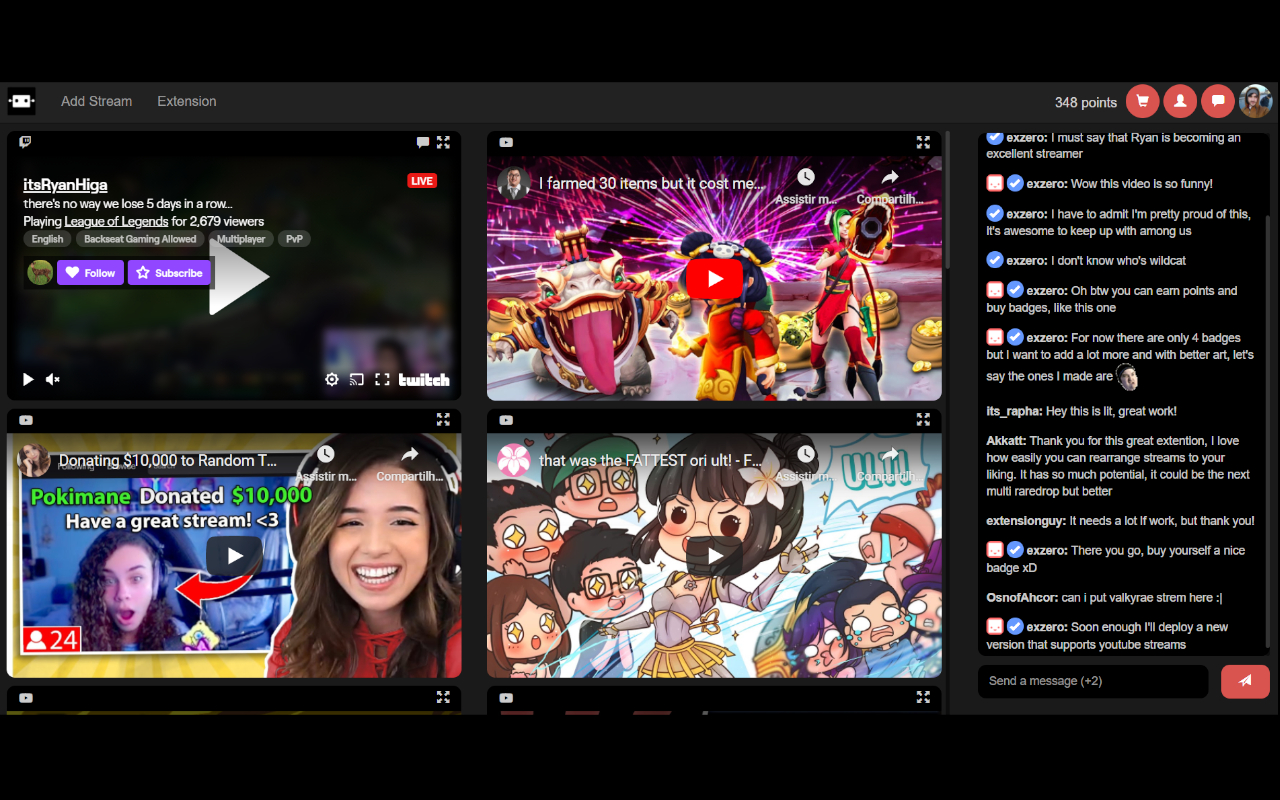The width and height of the screenshot is (1280, 800).
Task: Send the chat message with the paper plane icon
Action: pyautogui.click(x=1245, y=681)
